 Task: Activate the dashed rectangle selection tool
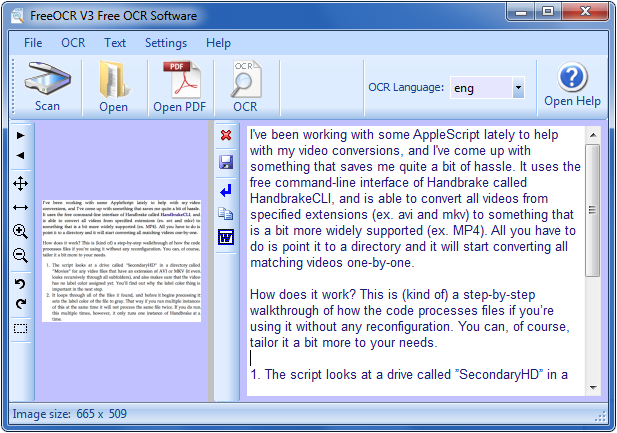point(20,328)
